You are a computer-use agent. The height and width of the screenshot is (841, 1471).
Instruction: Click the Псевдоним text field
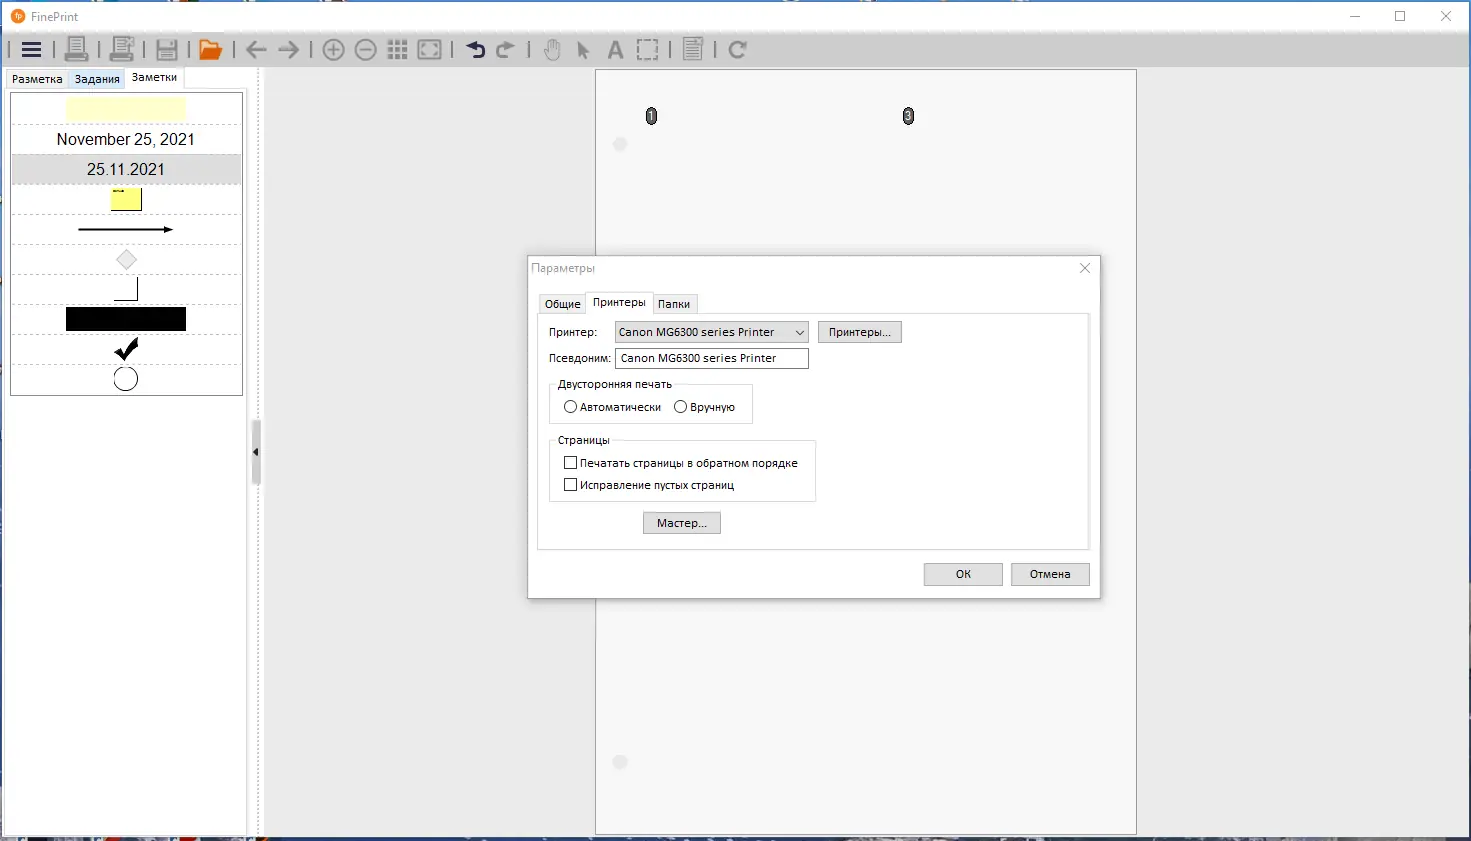click(x=712, y=358)
